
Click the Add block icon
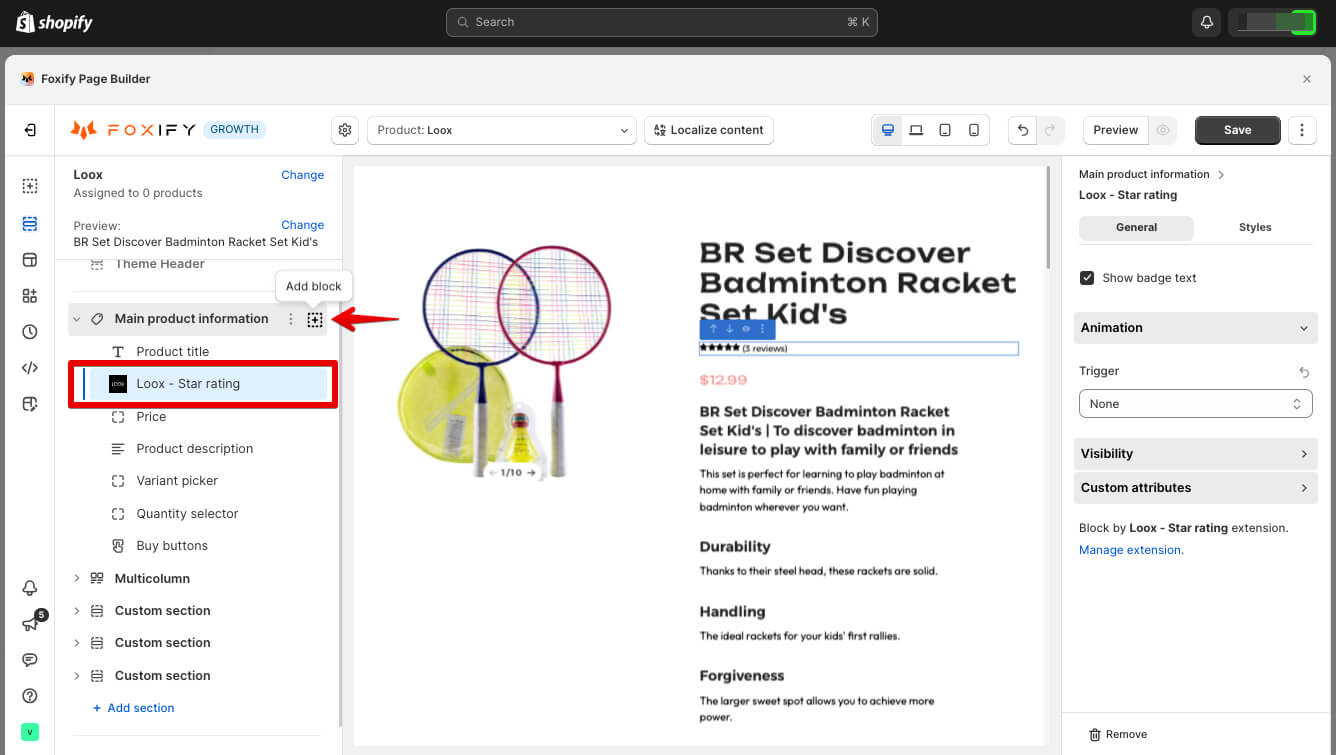coord(315,319)
